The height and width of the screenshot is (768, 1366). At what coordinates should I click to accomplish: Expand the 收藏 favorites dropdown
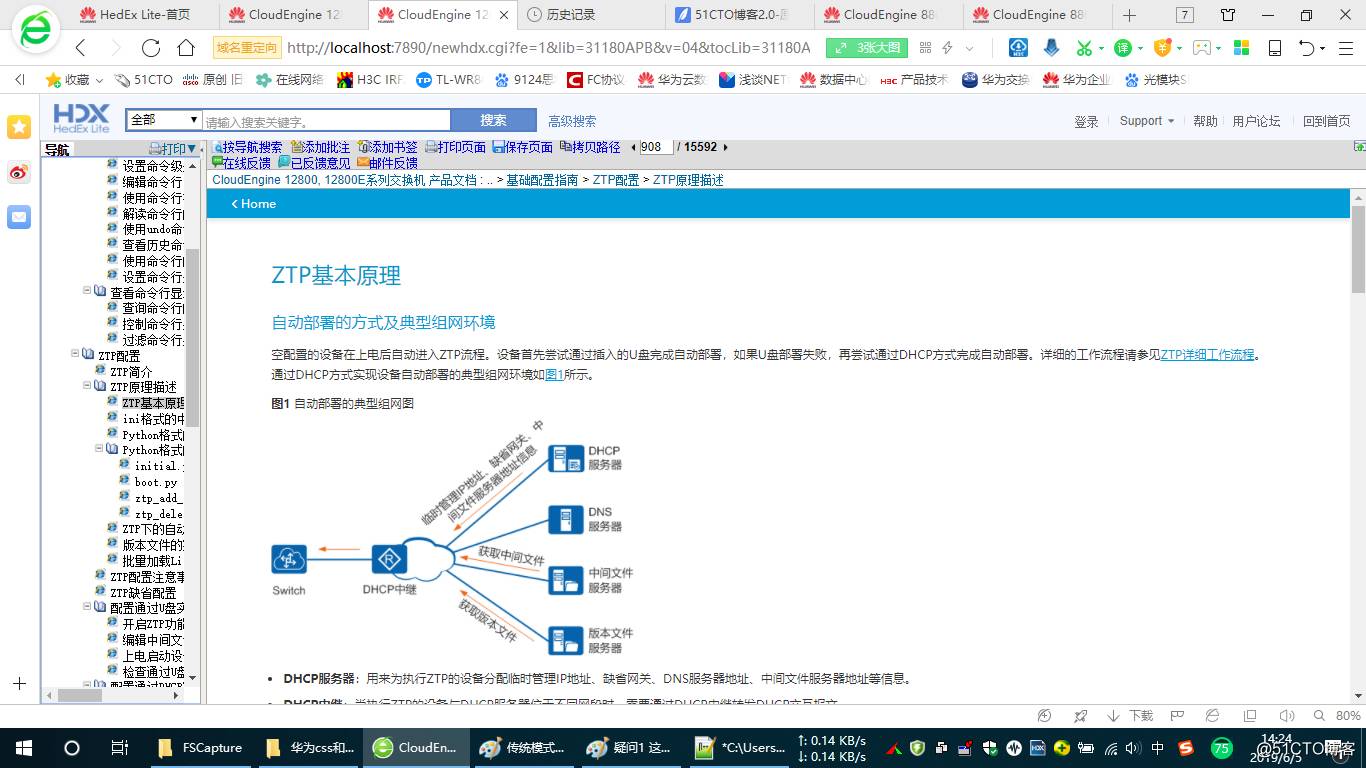tap(99, 80)
